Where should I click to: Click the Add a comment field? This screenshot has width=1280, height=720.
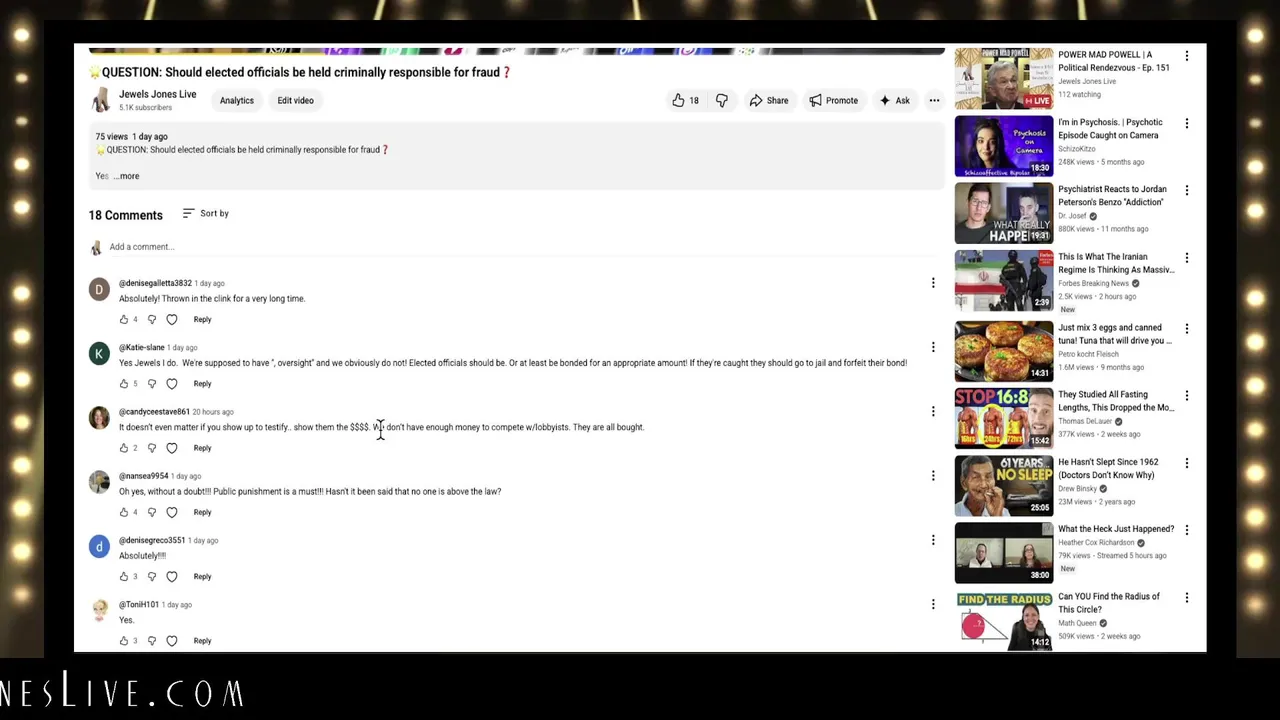point(525,247)
